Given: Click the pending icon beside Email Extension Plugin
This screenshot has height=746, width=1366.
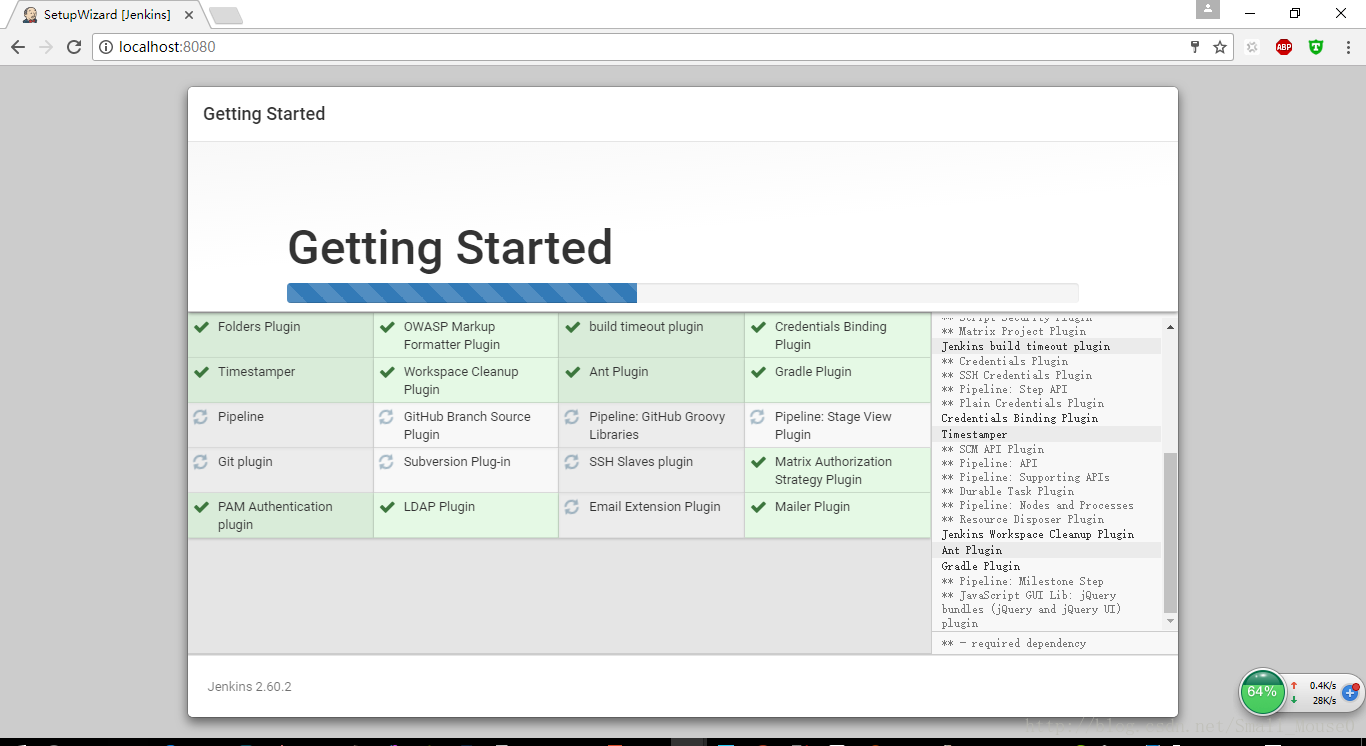Looking at the screenshot, I should [572, 507].
